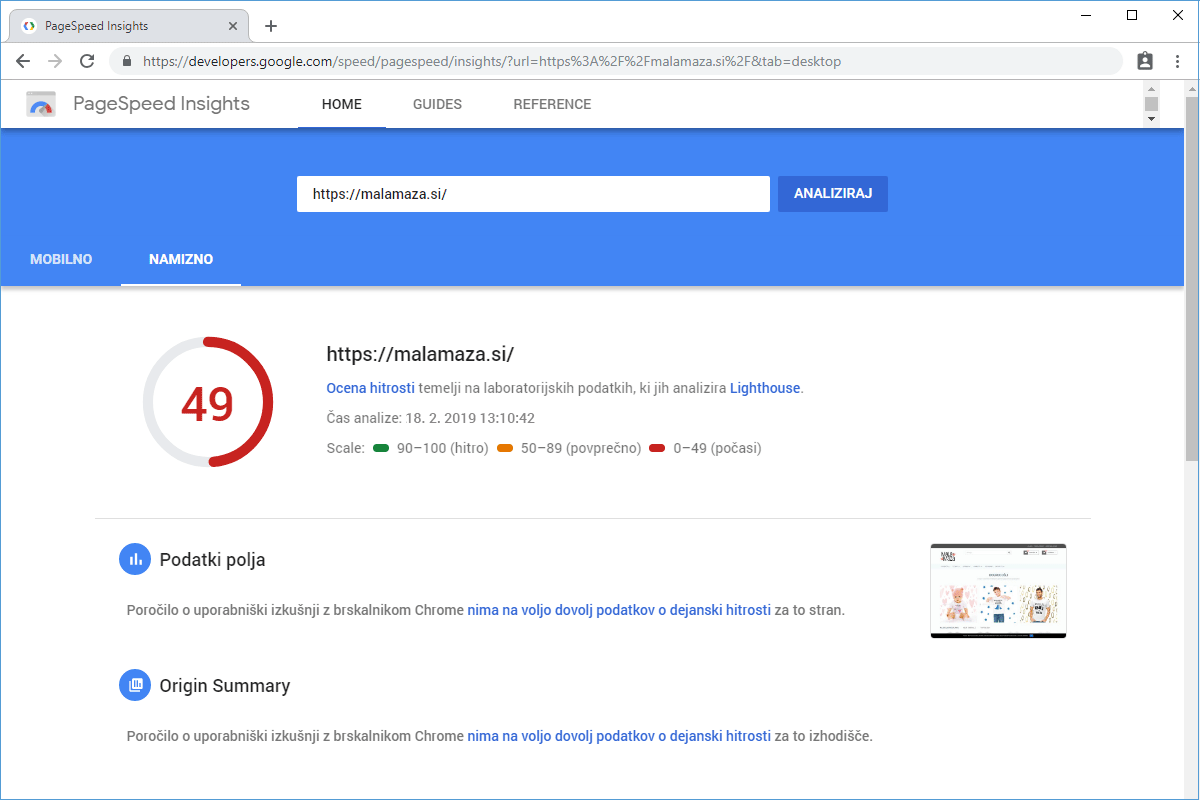
Task: Click the header scroll down arrow
Action: coord(1151,119)
